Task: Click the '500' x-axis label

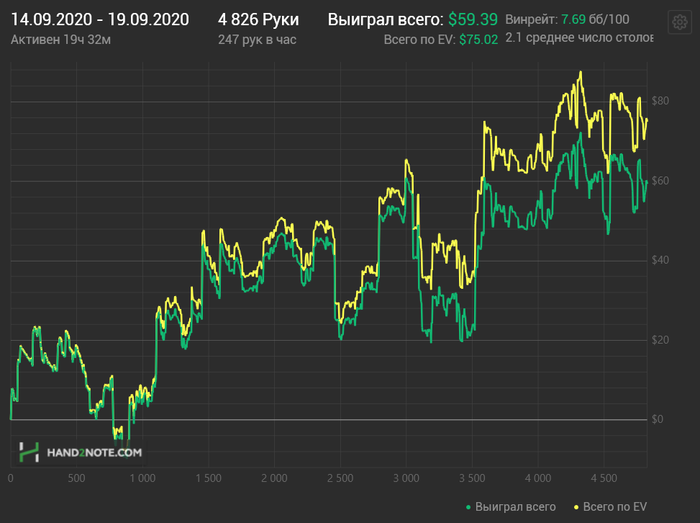Action: pyautogui.click(x=76, y=478)
